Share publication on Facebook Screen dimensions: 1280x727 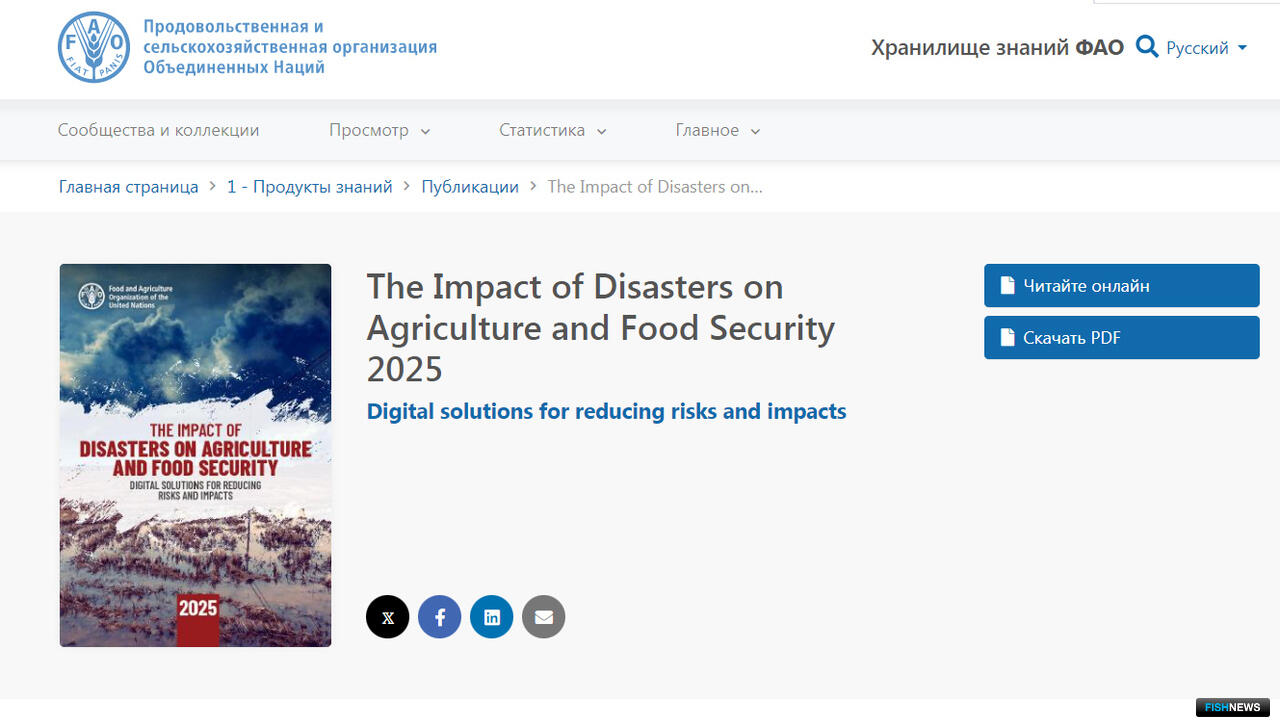point(440,617)
